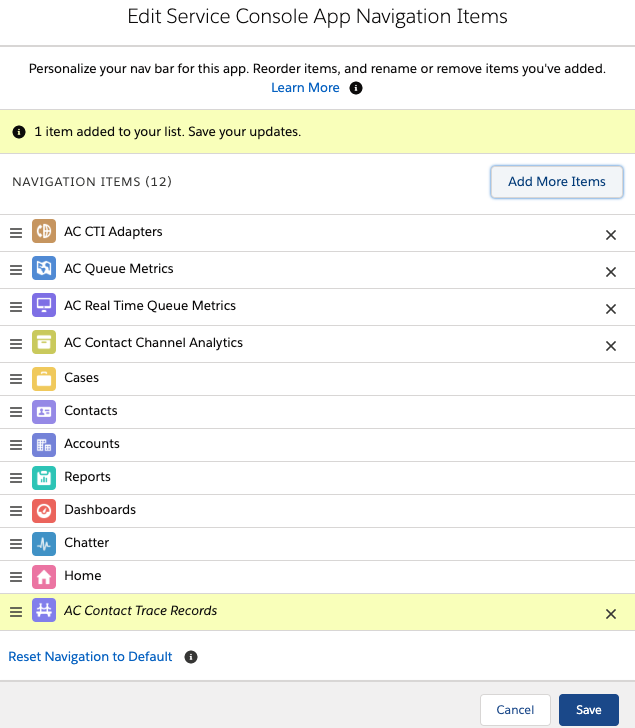635x728 pixels.
Task: Click the Chatter pulse icon
Action: point(44,544)
